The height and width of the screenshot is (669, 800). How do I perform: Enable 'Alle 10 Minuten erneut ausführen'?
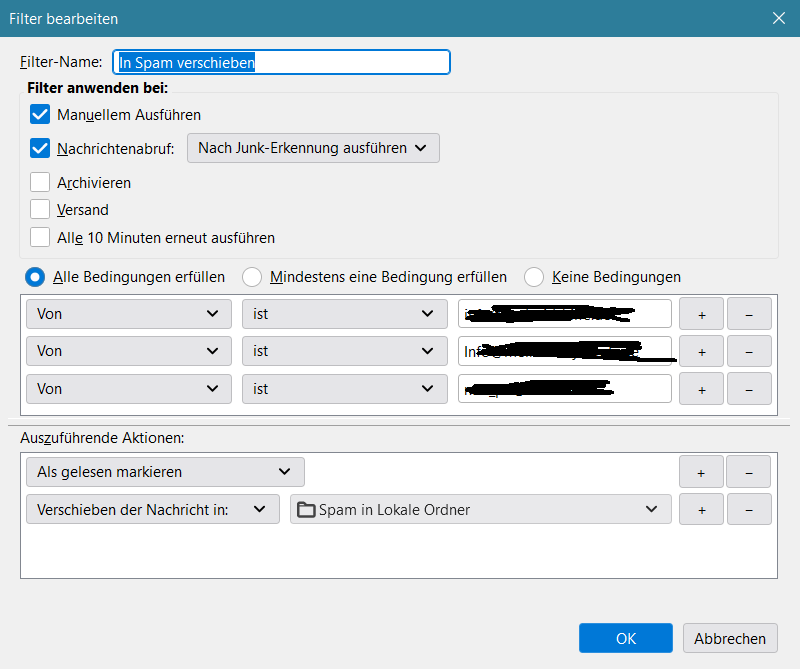[40, 237]
